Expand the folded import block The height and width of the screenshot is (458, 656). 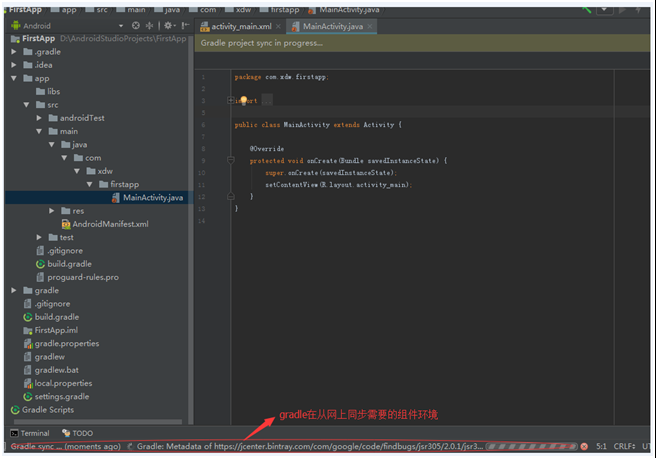(231, 100)
